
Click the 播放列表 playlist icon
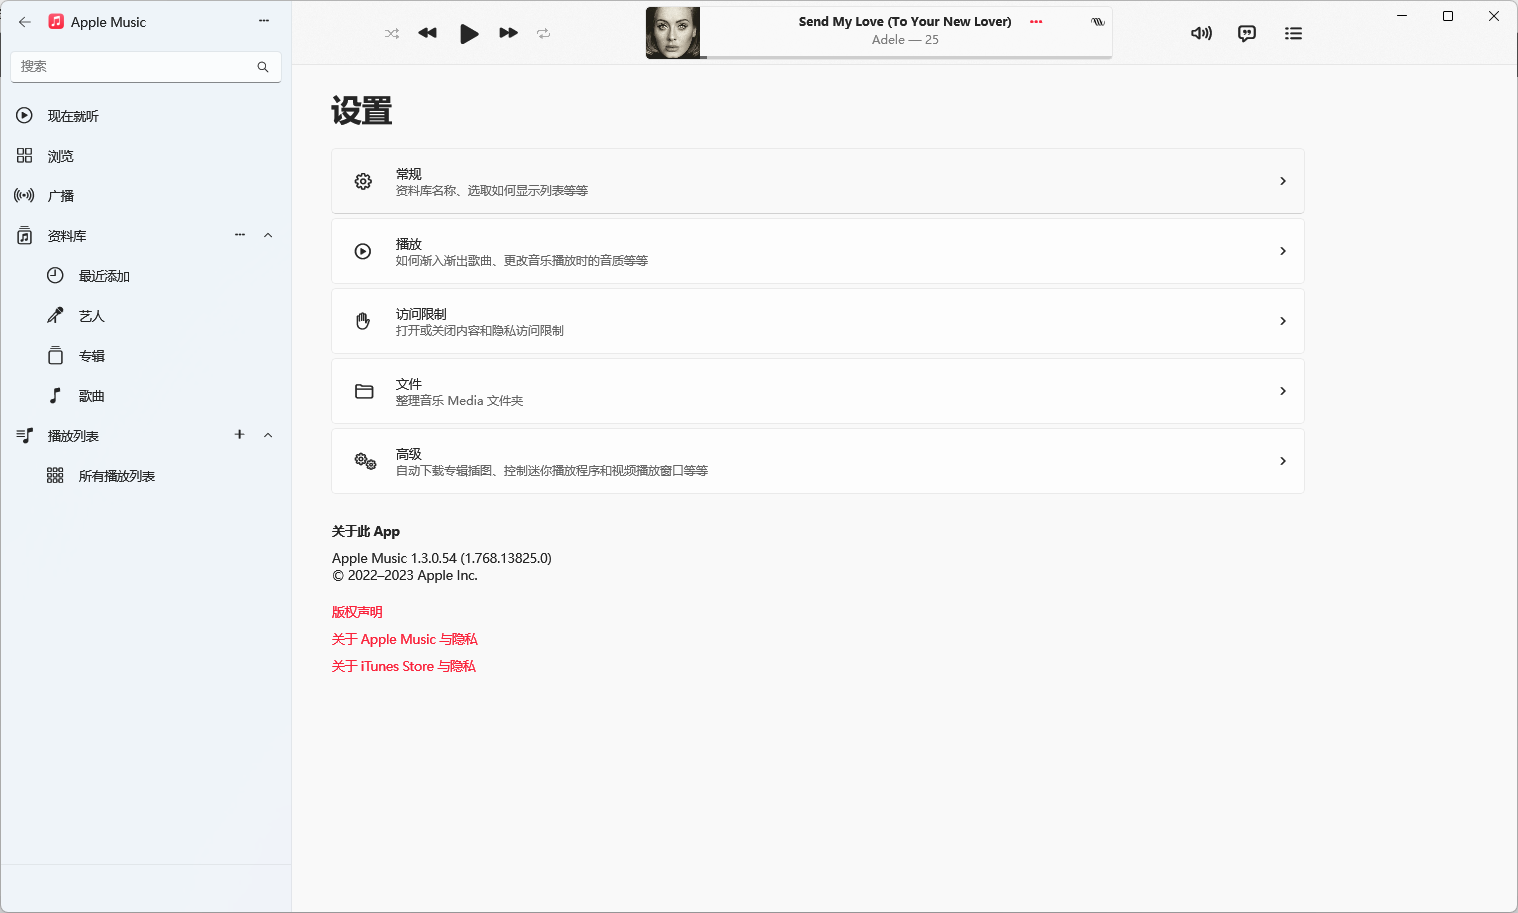point(25,436)
